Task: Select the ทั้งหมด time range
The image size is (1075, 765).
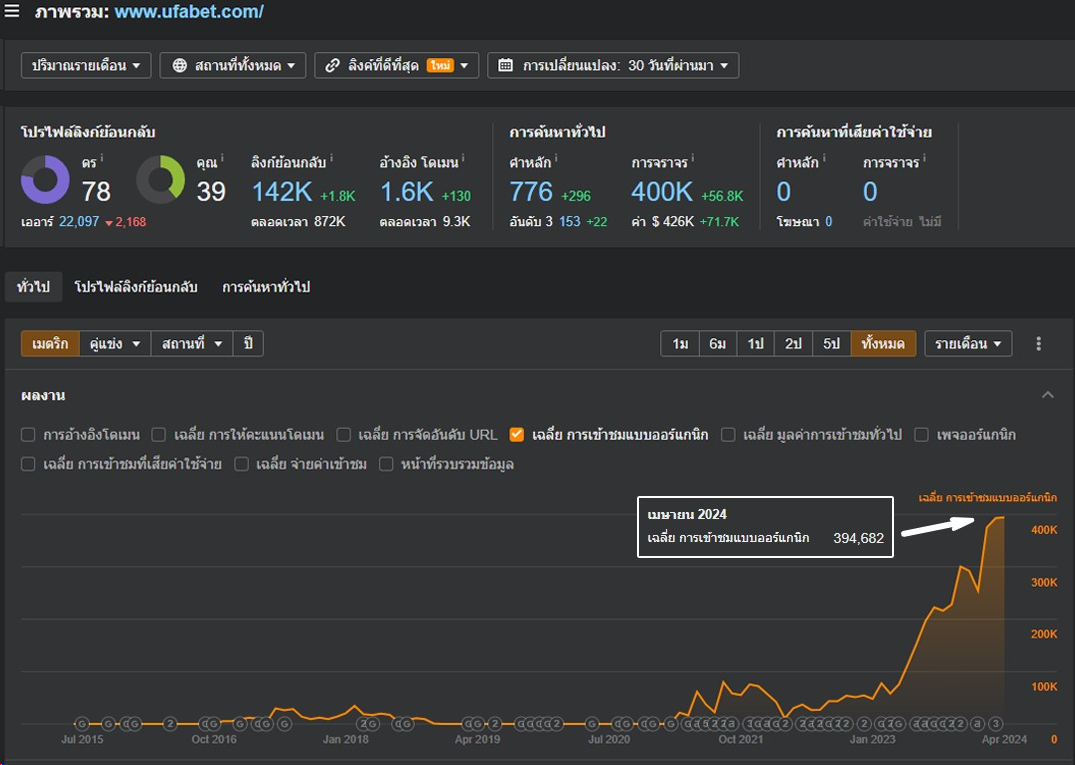Action: [883, 343]
